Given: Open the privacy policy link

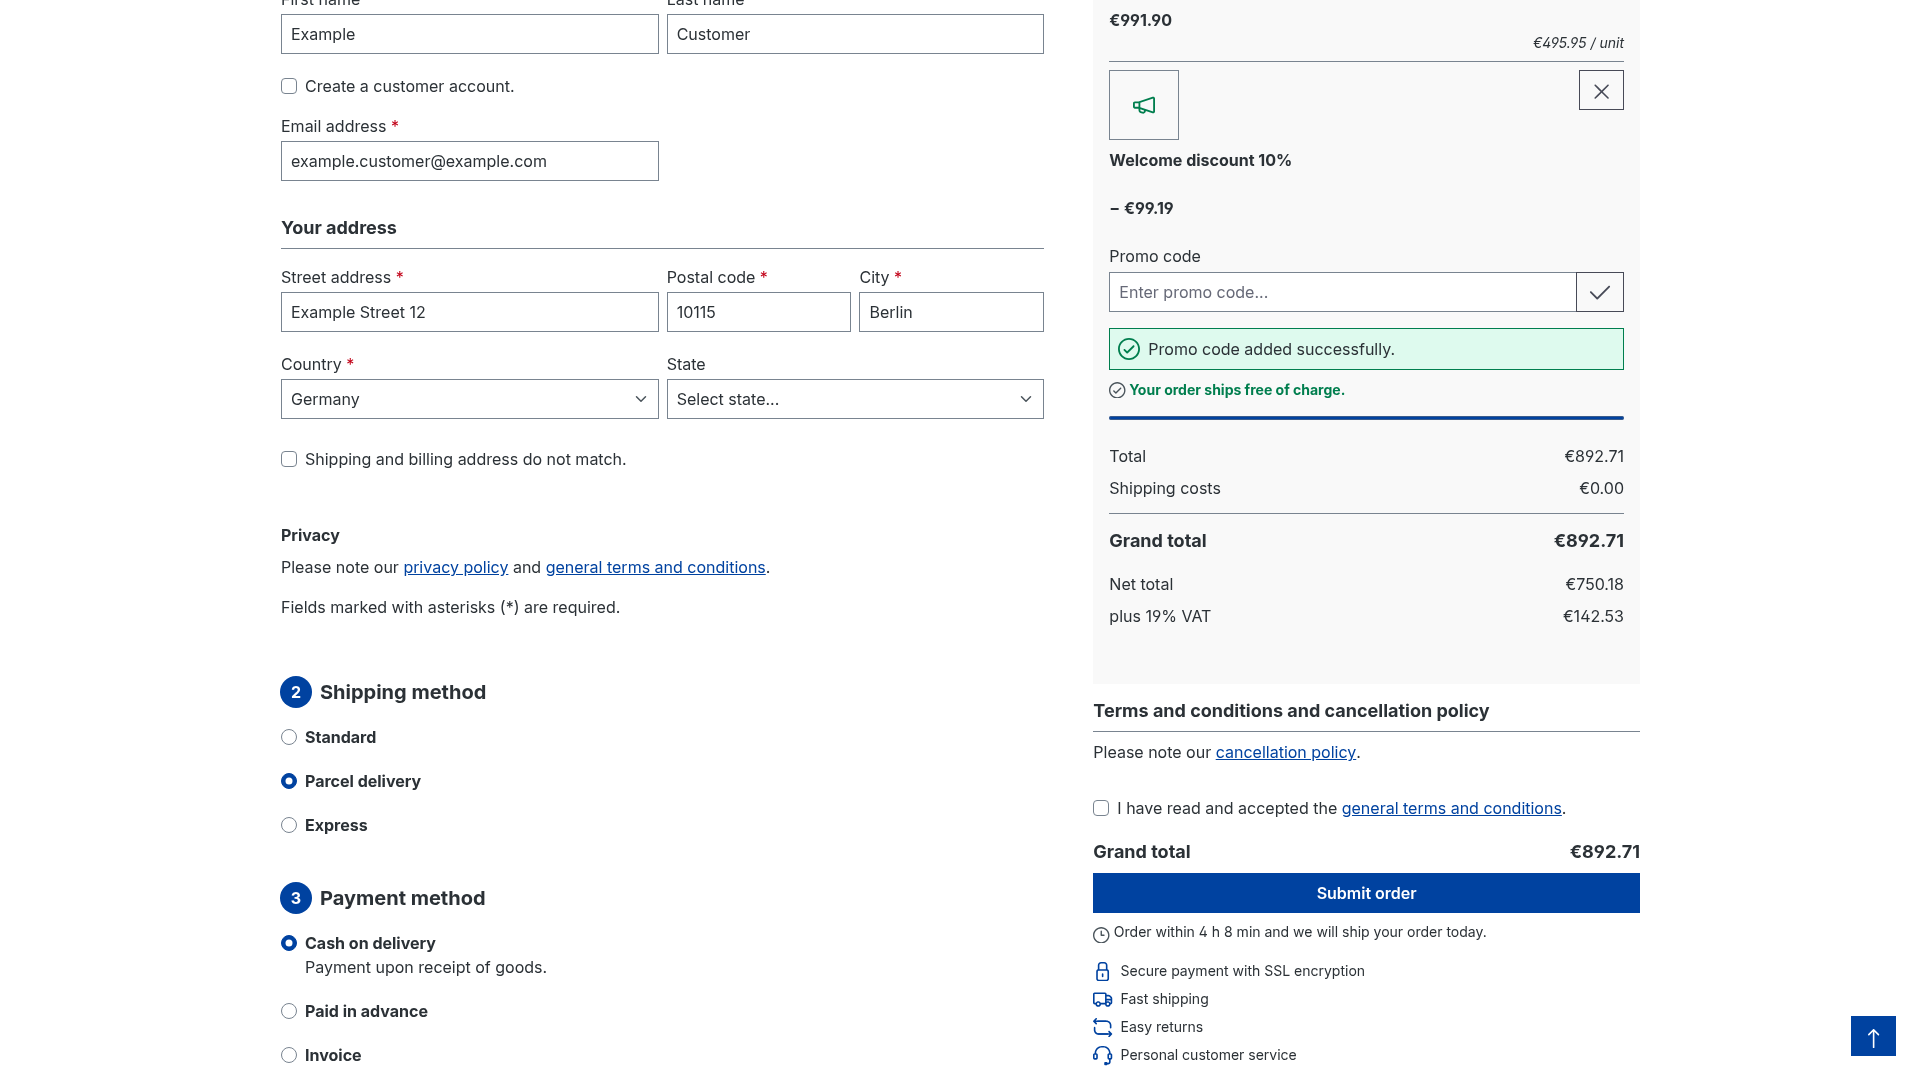Looking at the screenshot, I should (455, 567).
